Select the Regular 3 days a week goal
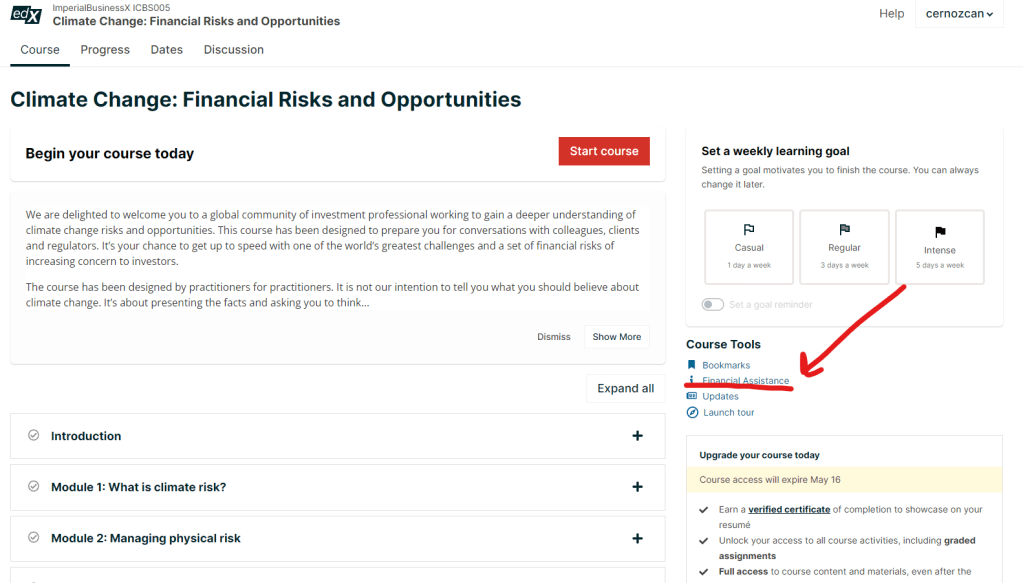Viewport: 1023px width, 583px height. click(x=844, y=246)
